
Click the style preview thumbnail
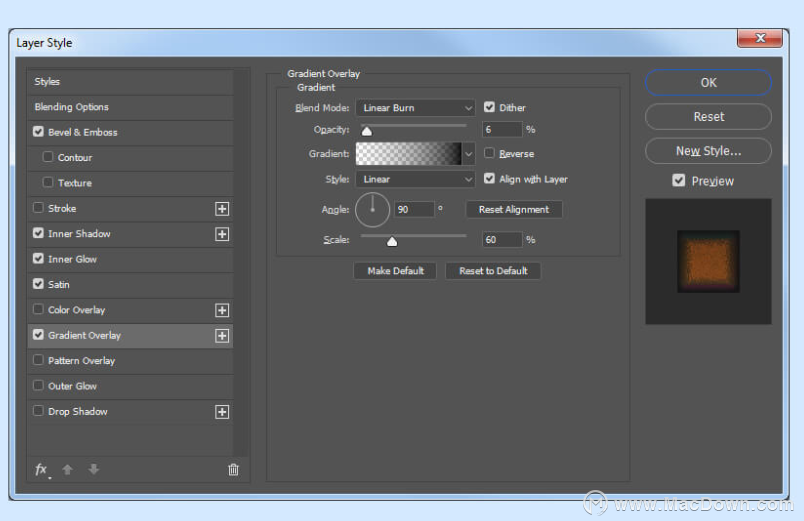708,262
